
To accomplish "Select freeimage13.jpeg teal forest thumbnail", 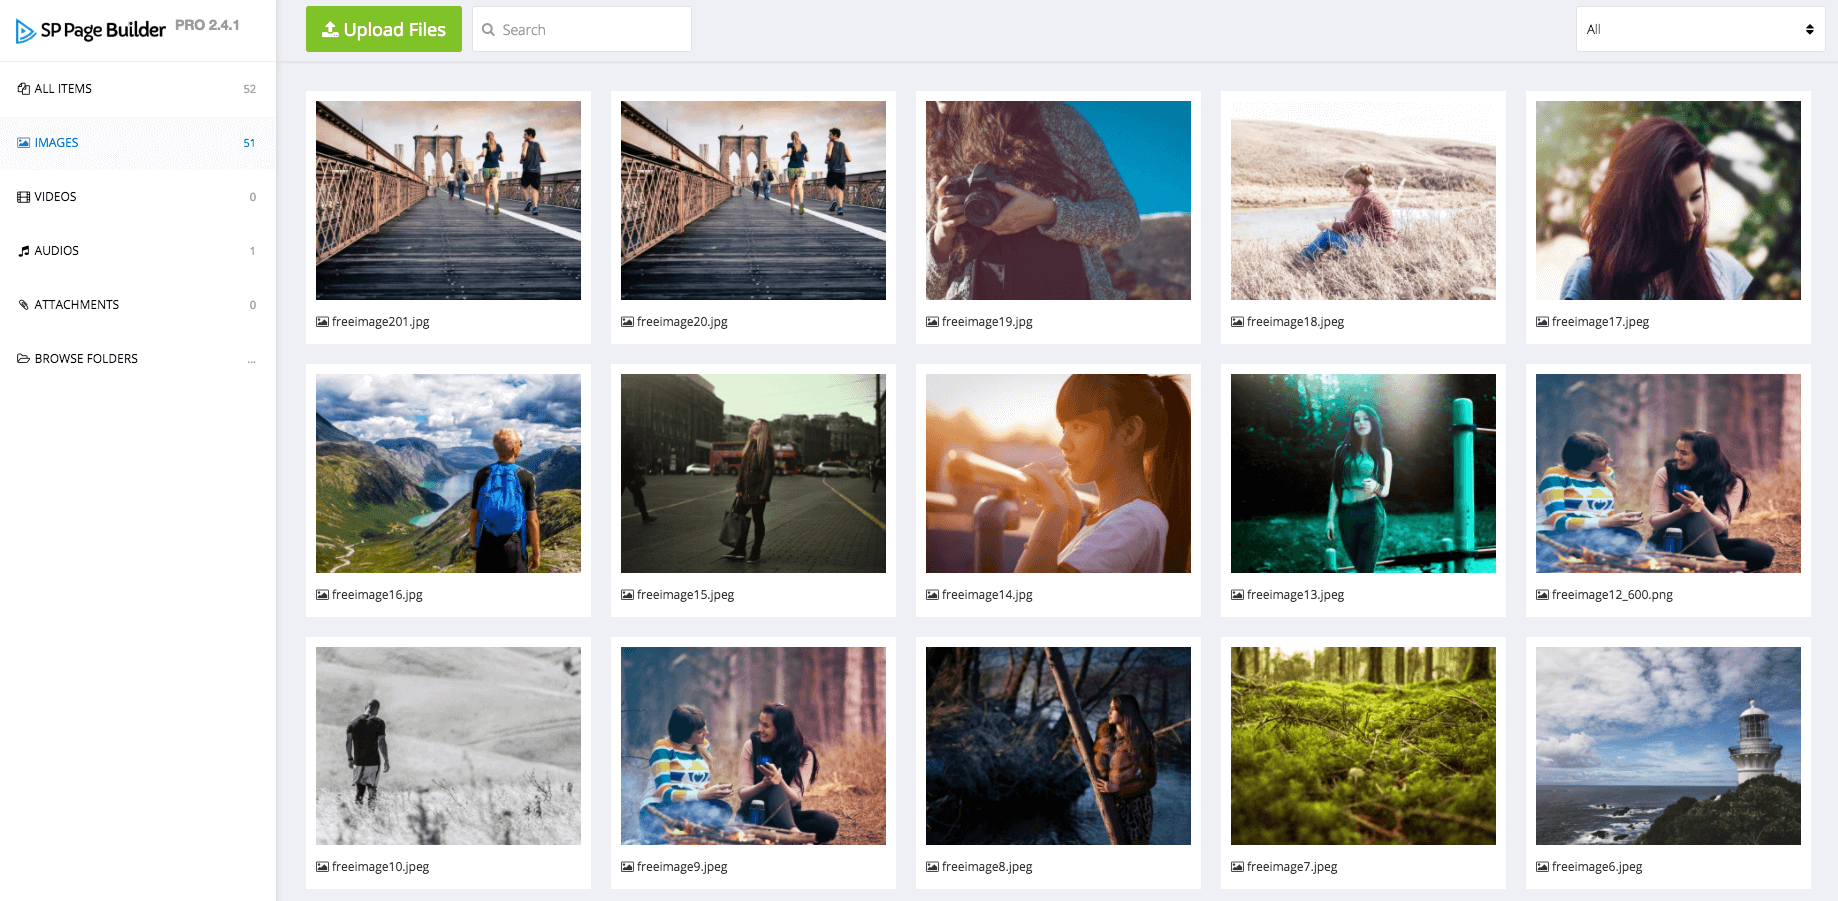I will [1363, 473].
